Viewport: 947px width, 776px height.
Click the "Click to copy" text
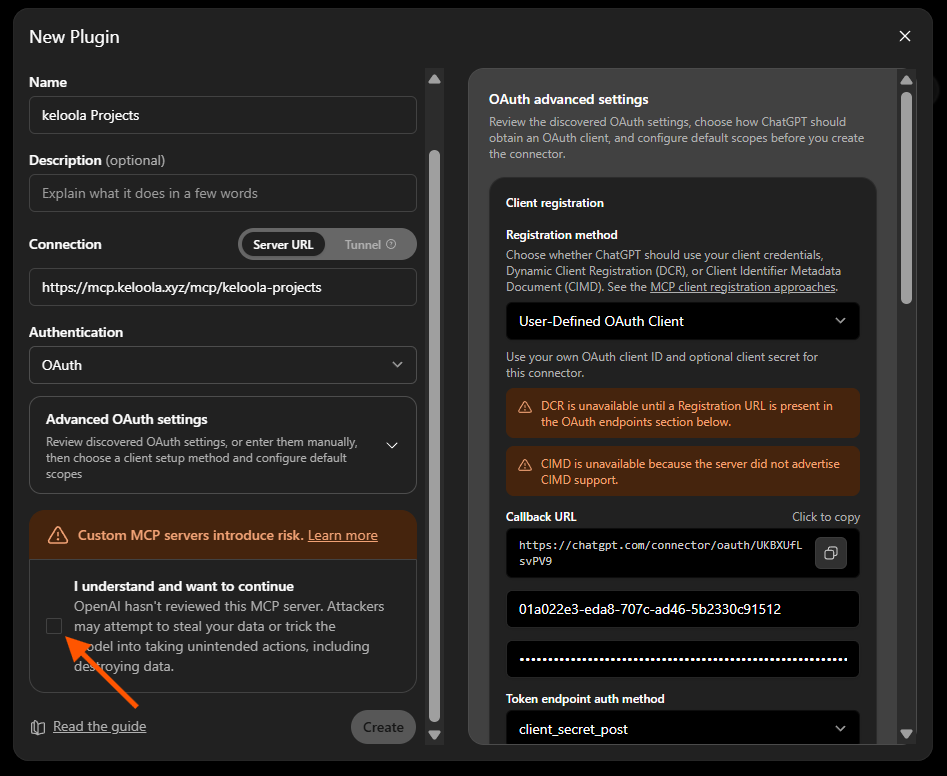tap(826, 517)
